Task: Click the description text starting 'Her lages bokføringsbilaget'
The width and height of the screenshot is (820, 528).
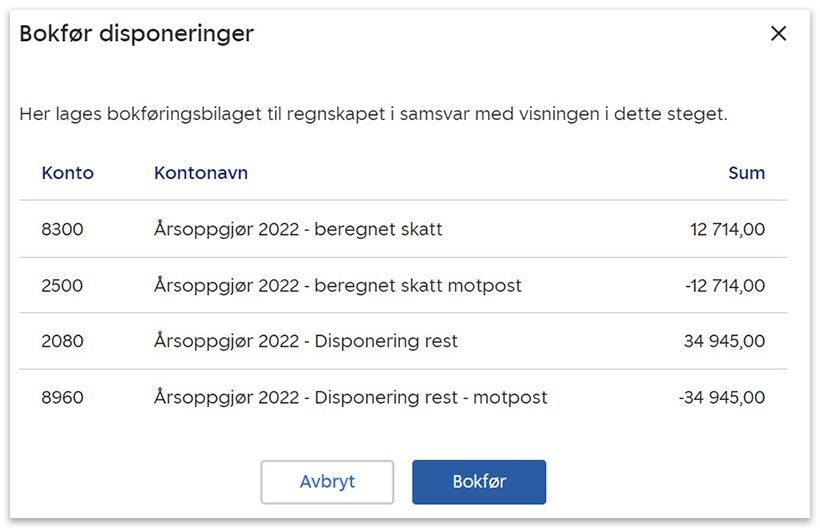Action: click(373, 114)
